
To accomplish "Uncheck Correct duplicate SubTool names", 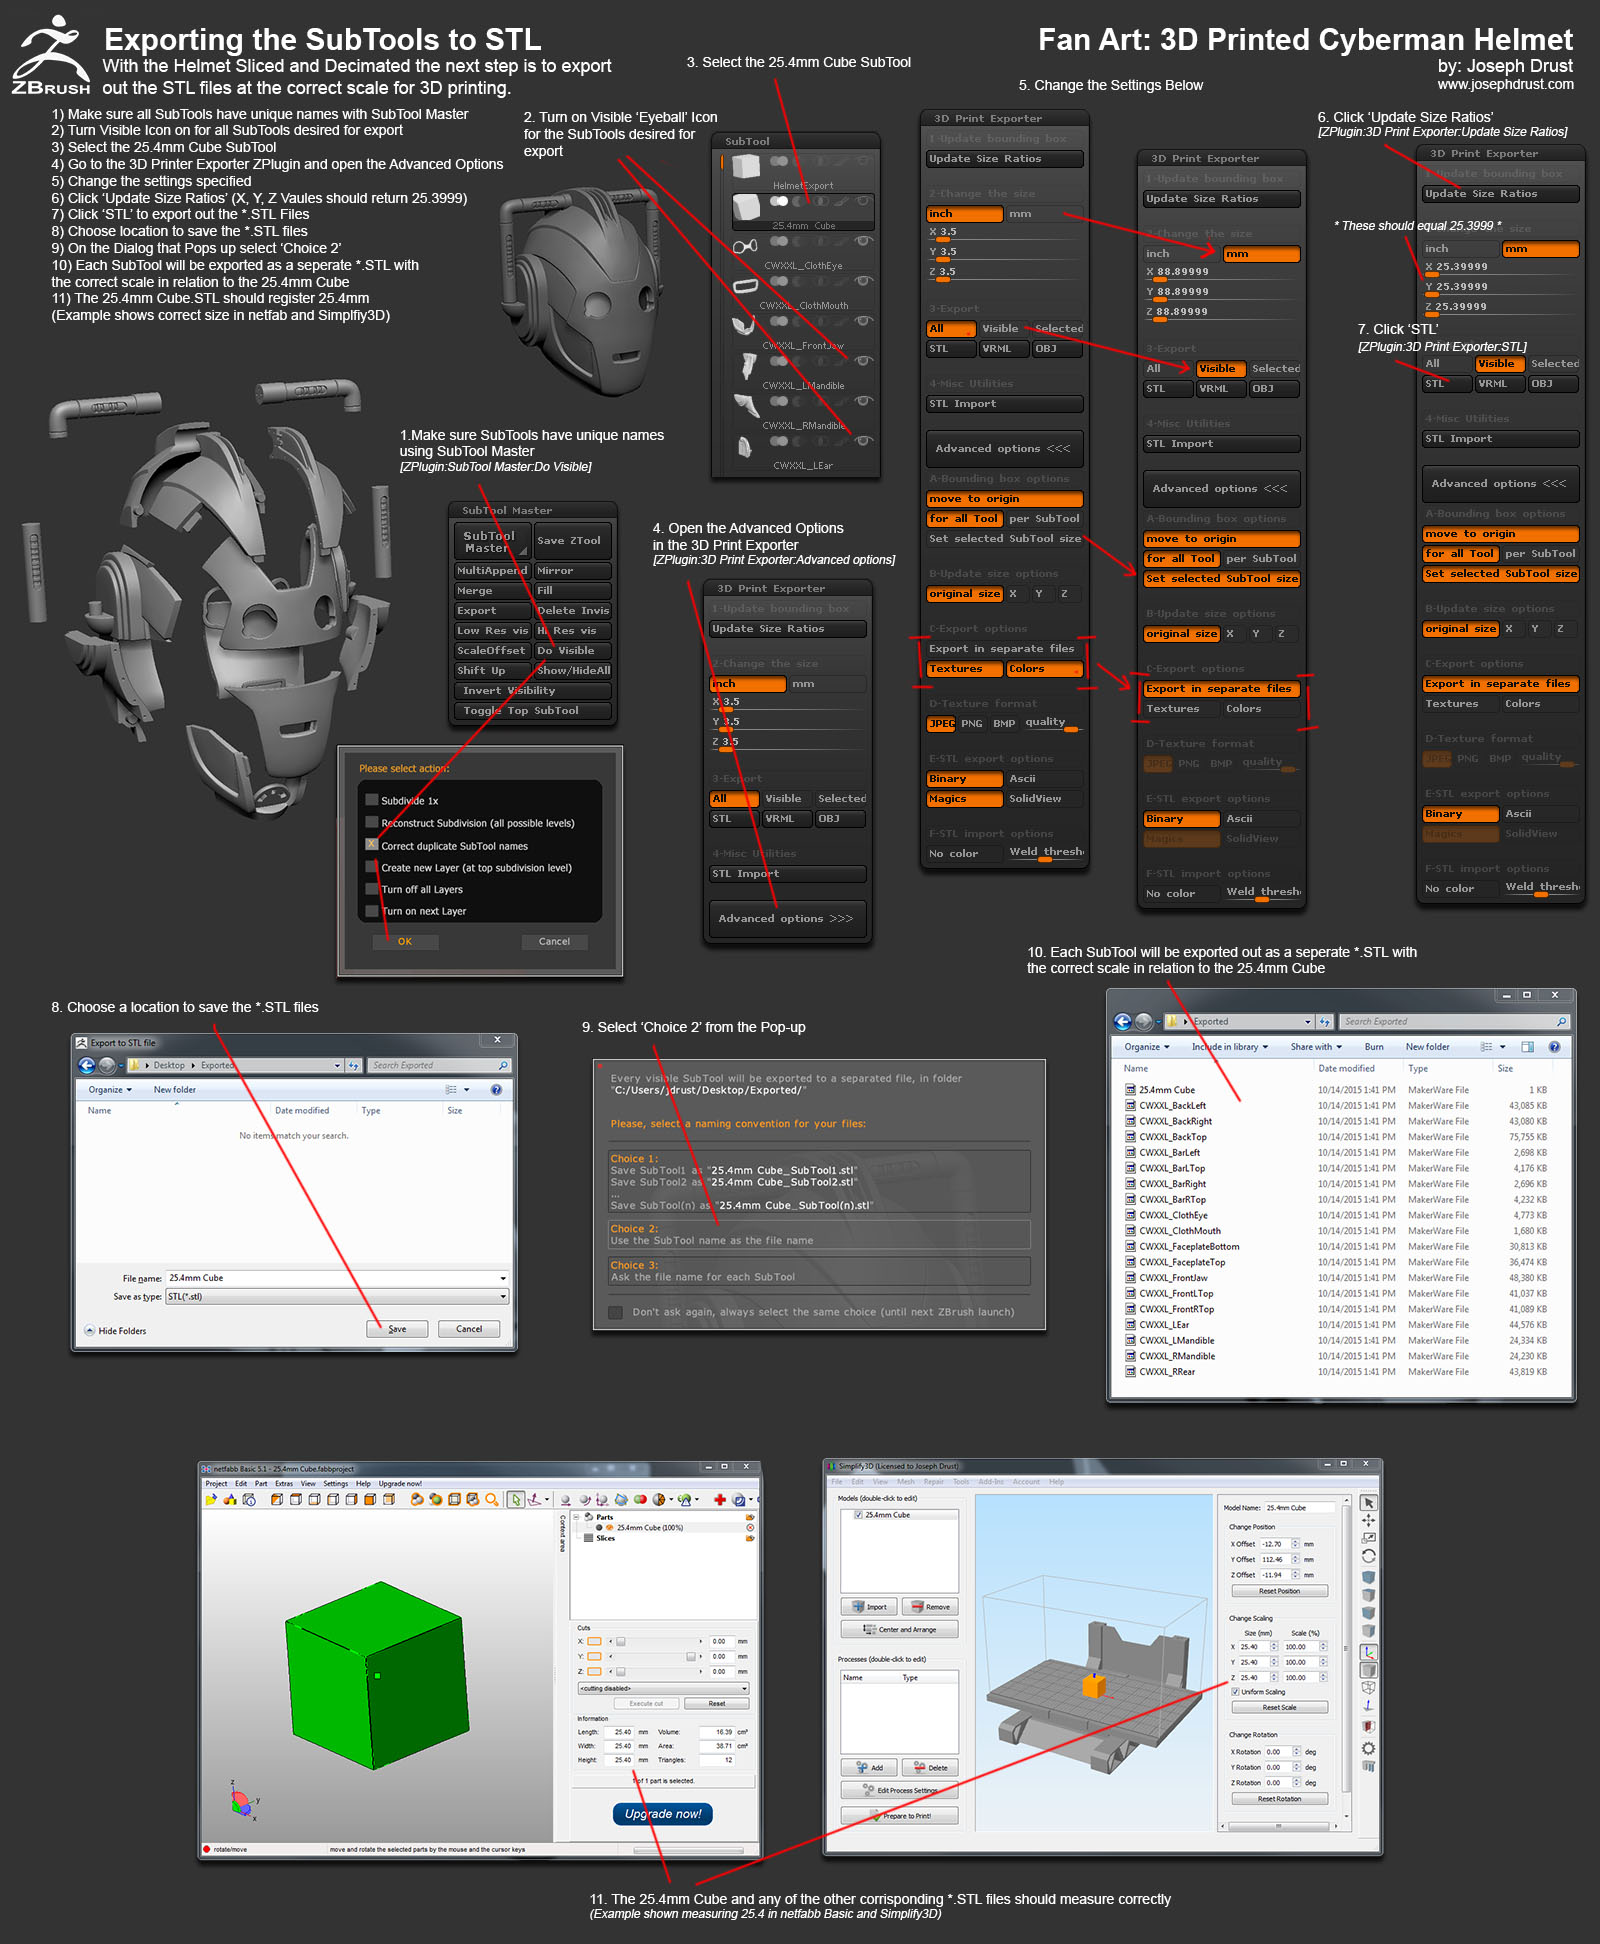I will tap(372, 844).
